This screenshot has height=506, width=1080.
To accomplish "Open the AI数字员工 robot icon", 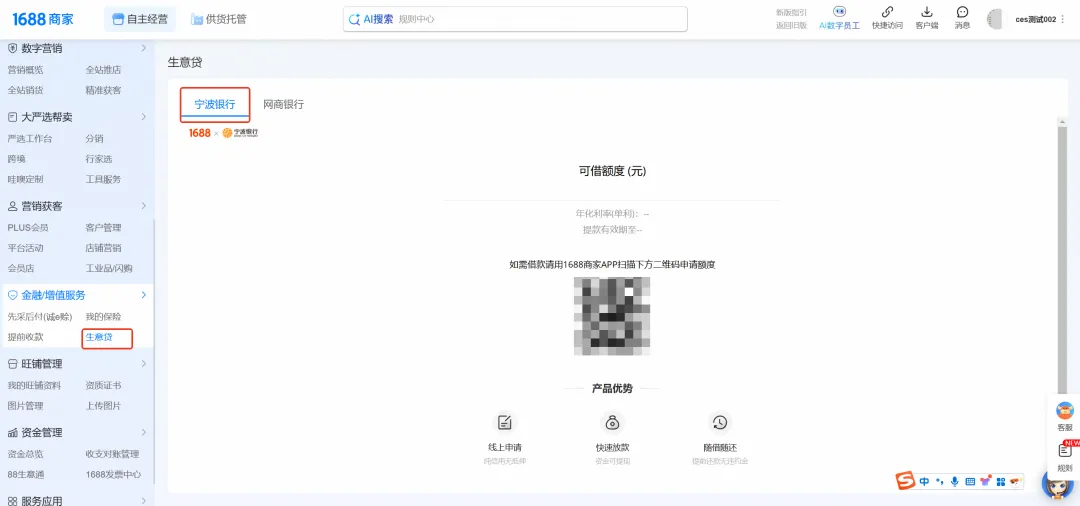I will [x=839, y=12].
